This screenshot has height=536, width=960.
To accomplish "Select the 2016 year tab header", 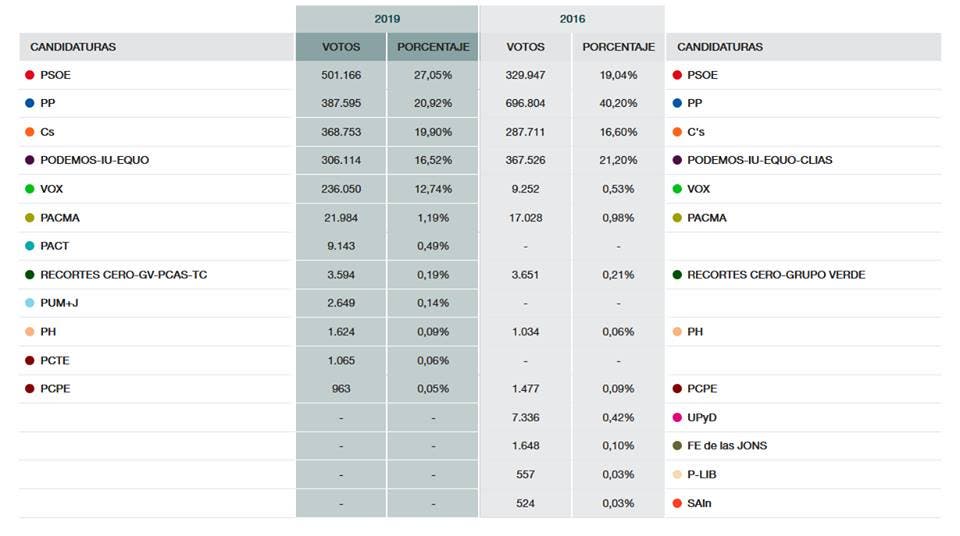I will (572, 19).
